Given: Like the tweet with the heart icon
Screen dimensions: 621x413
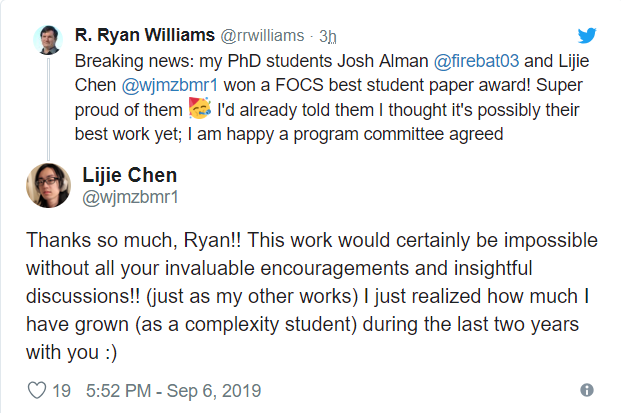Looking at the screenshot, I should tap(36, 389).
